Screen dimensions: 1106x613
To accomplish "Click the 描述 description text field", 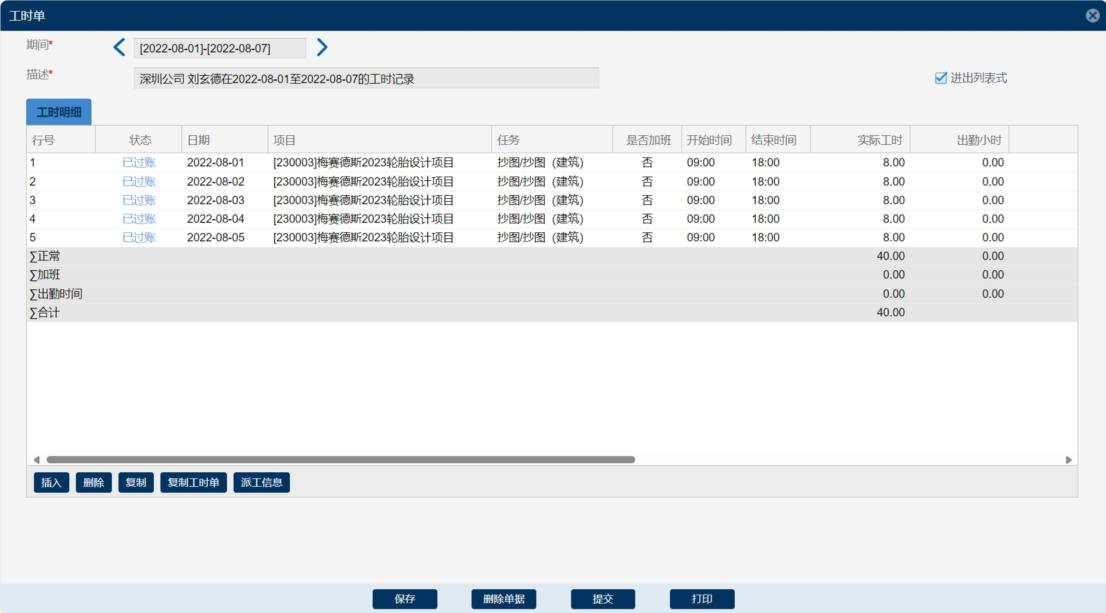I will pos(366,78).
